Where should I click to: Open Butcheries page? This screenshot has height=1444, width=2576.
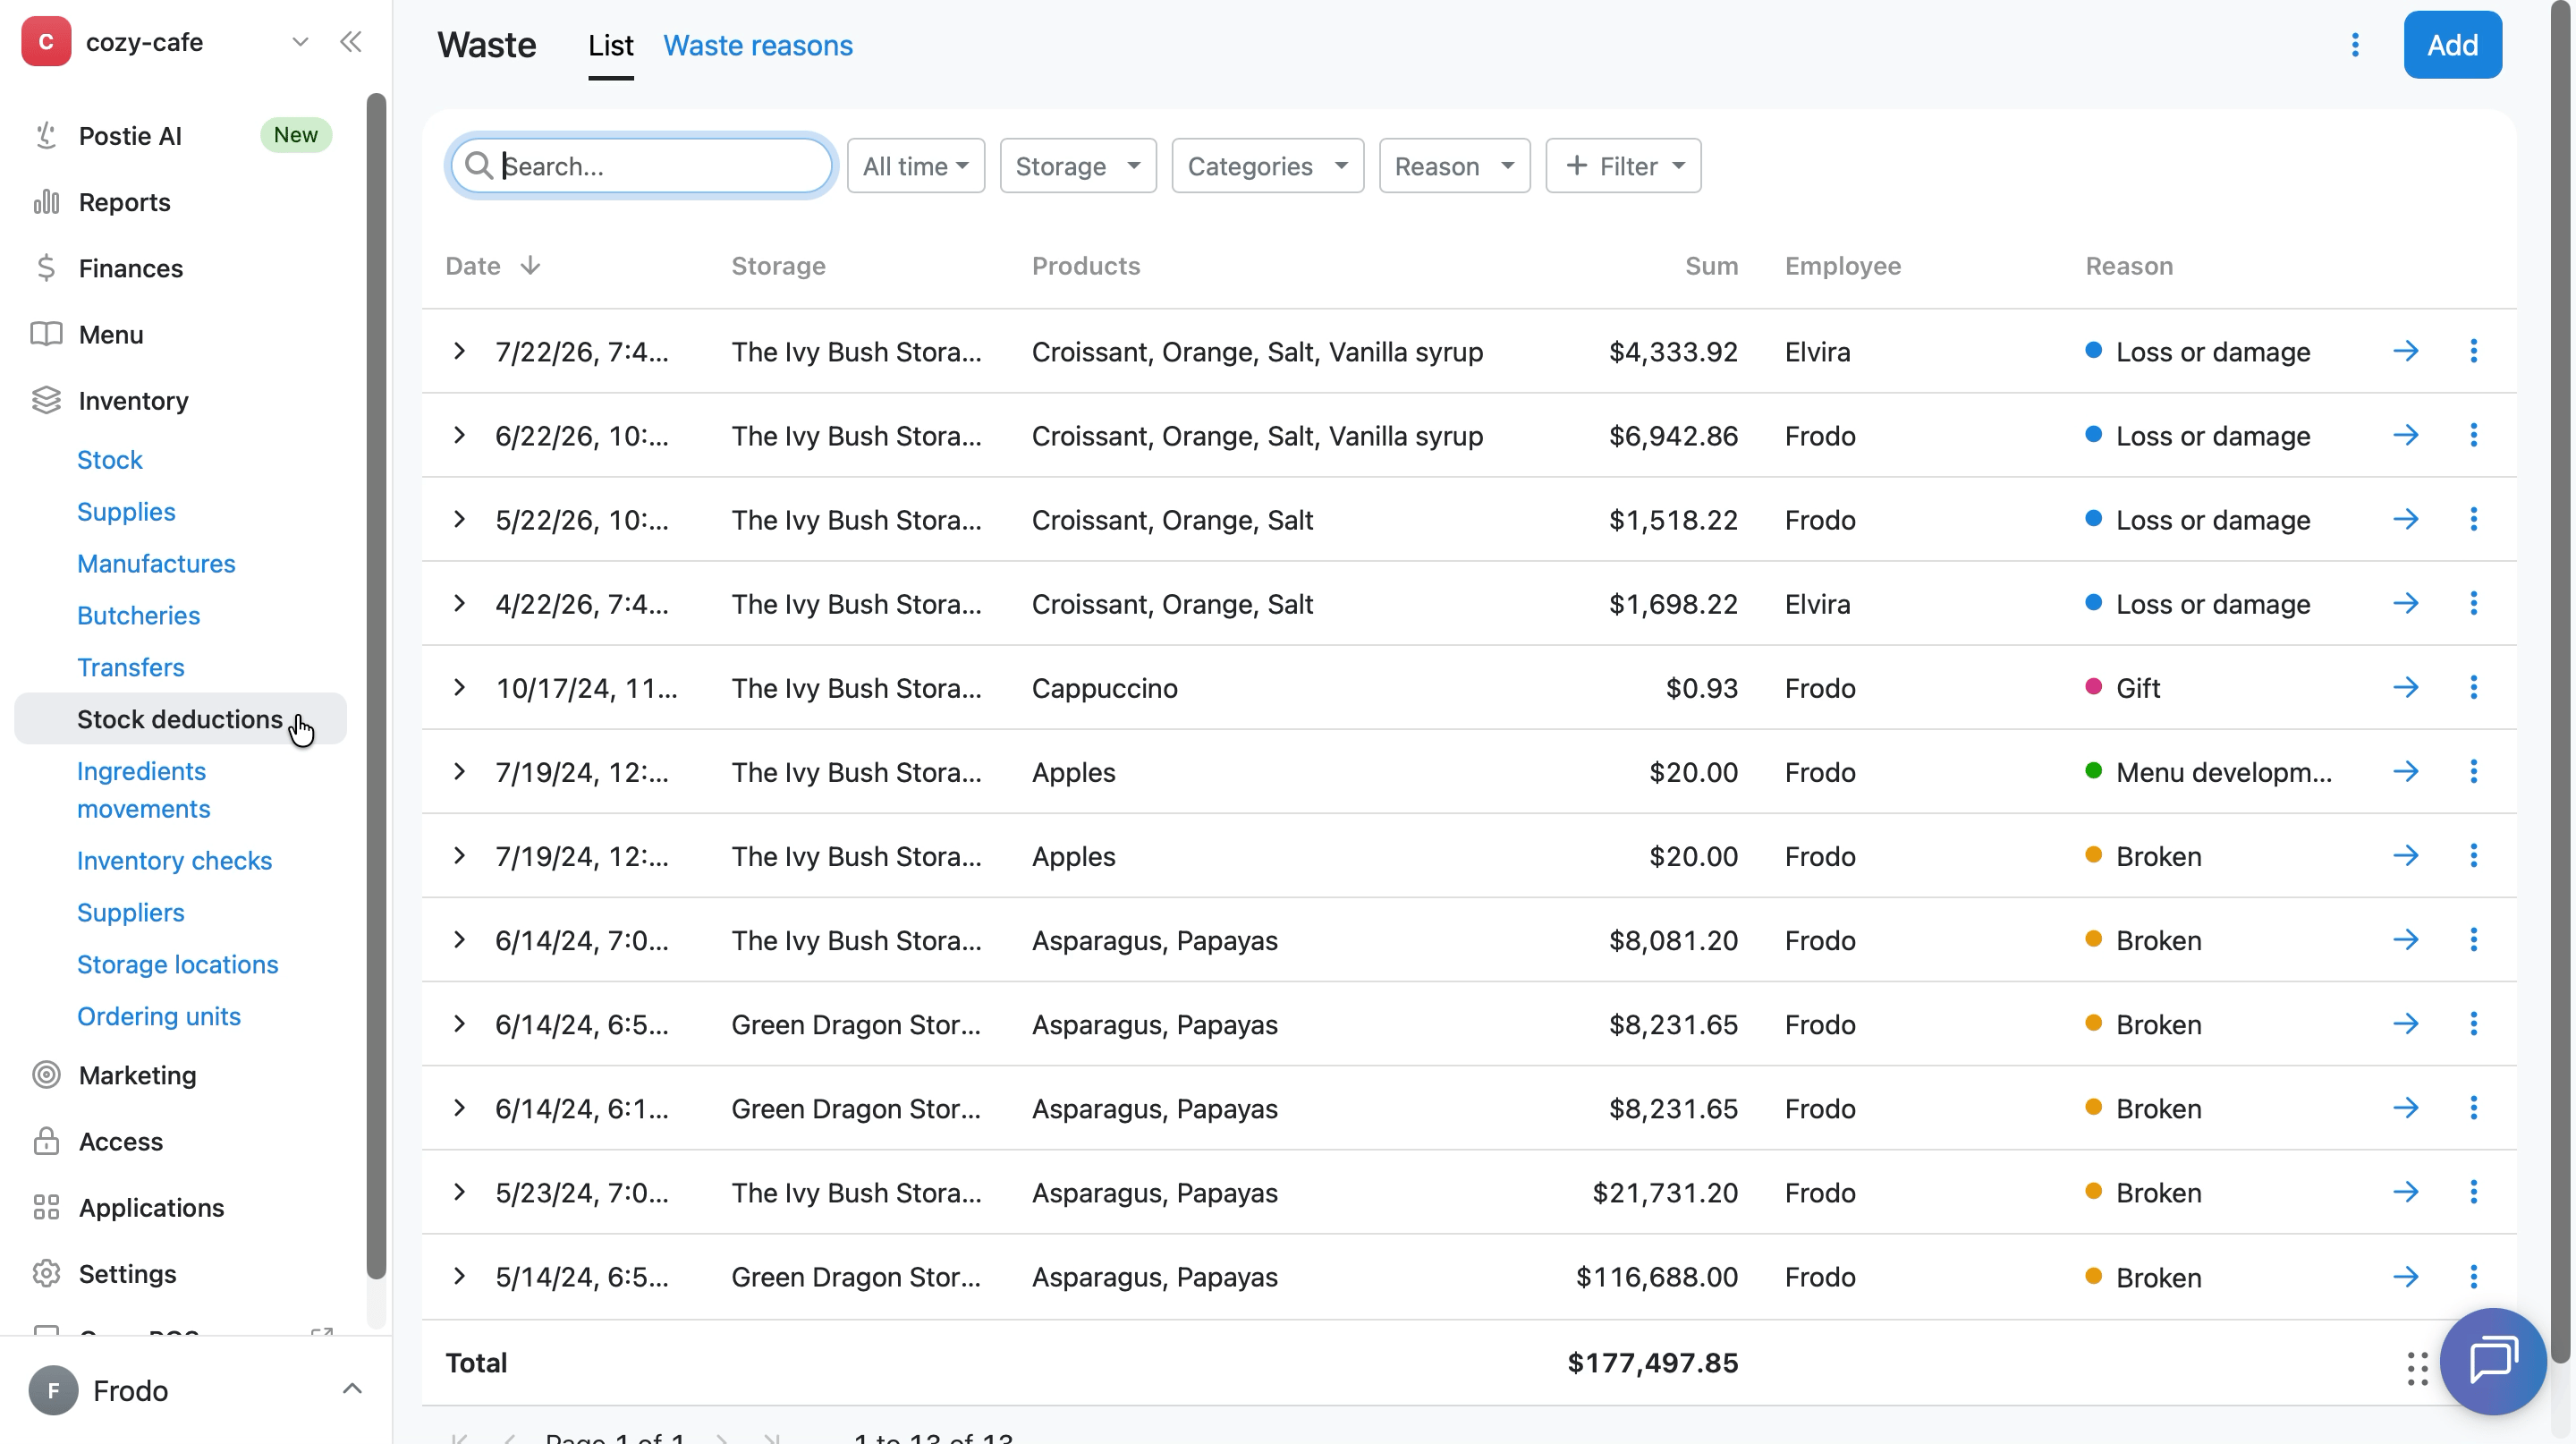tap(138, 616)
